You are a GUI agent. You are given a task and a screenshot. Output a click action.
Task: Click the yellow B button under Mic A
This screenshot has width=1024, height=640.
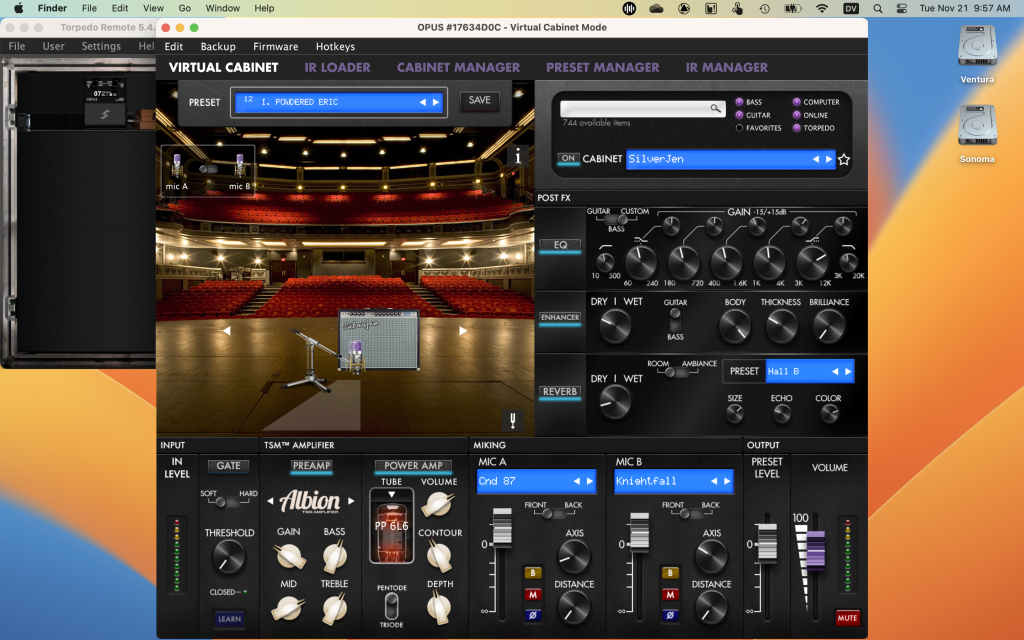tap(532, 574)
